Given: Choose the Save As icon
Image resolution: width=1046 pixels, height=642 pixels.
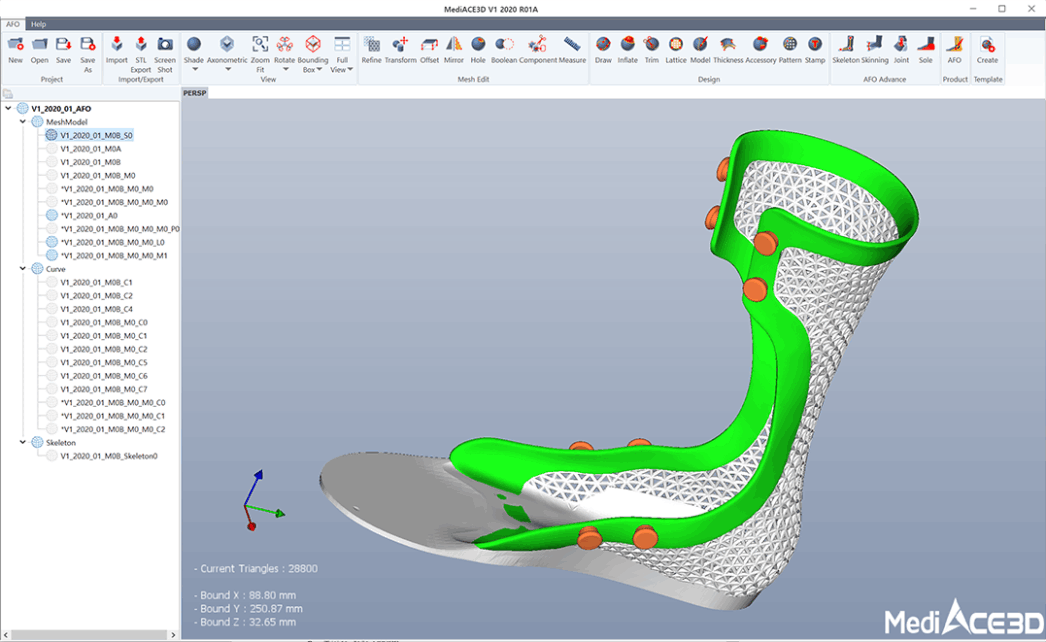Looking at the screenshot, I should tap(87, 45).
